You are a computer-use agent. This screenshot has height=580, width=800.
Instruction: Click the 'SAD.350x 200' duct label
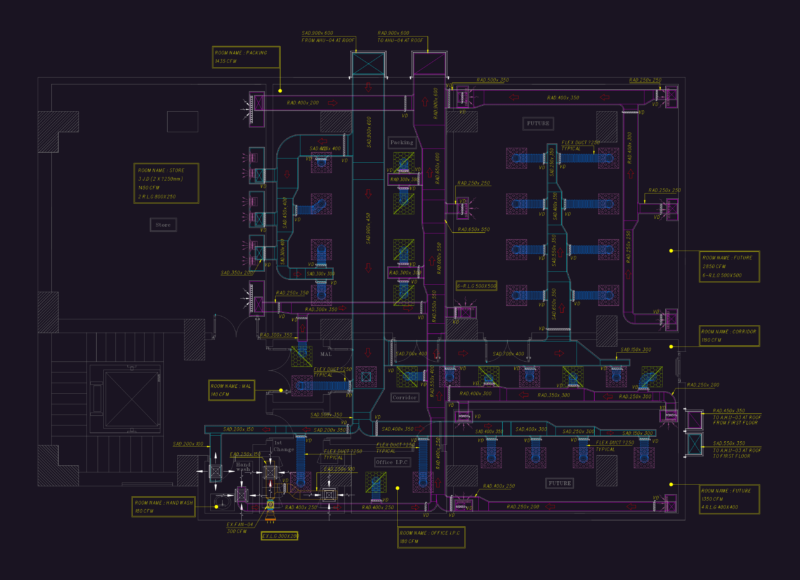[237, 273]
